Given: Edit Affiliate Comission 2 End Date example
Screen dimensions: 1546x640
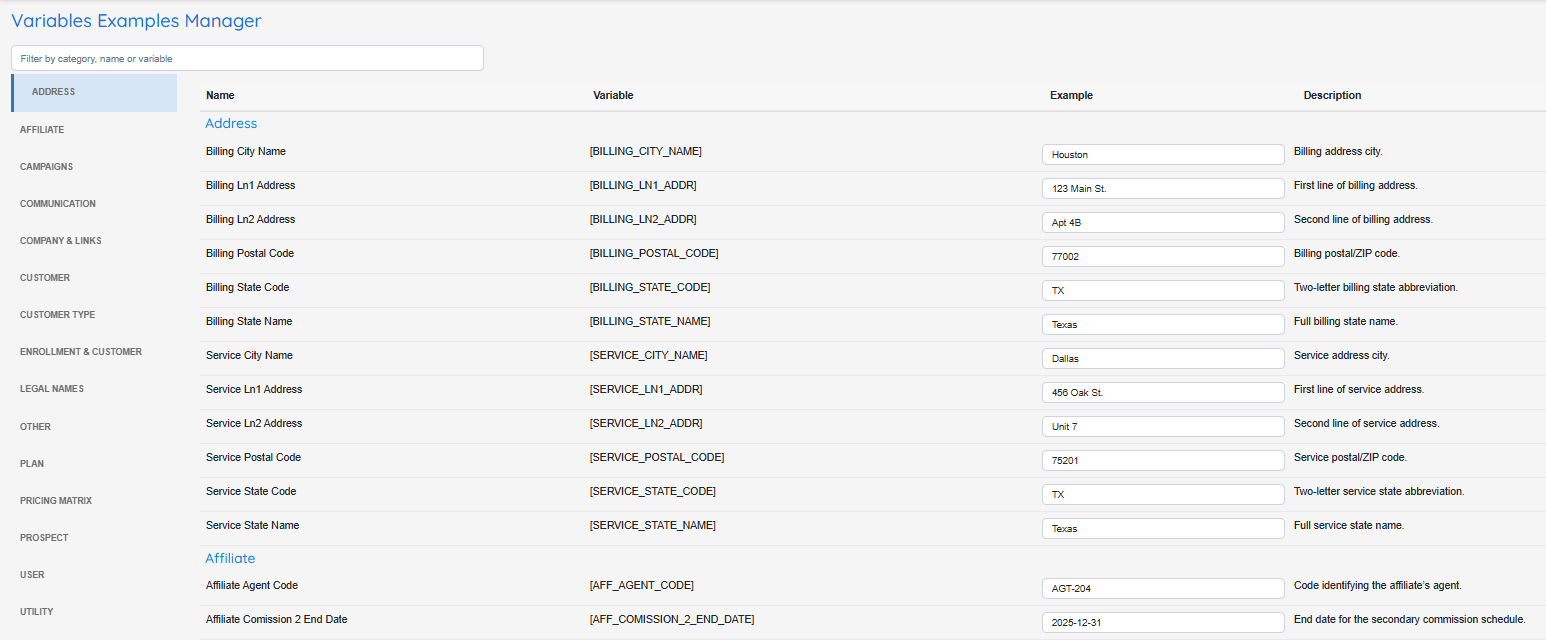Looking at the screenshot, I should point(1162,623).
